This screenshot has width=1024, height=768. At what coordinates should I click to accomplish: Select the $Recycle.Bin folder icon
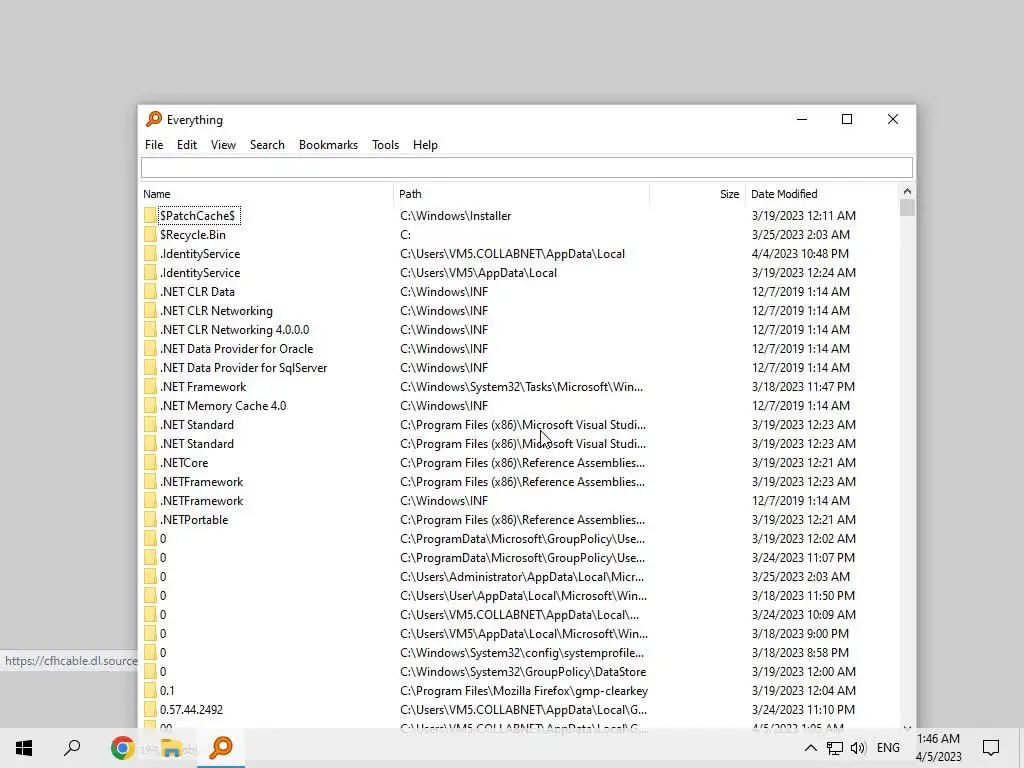[x=150, y=234]
